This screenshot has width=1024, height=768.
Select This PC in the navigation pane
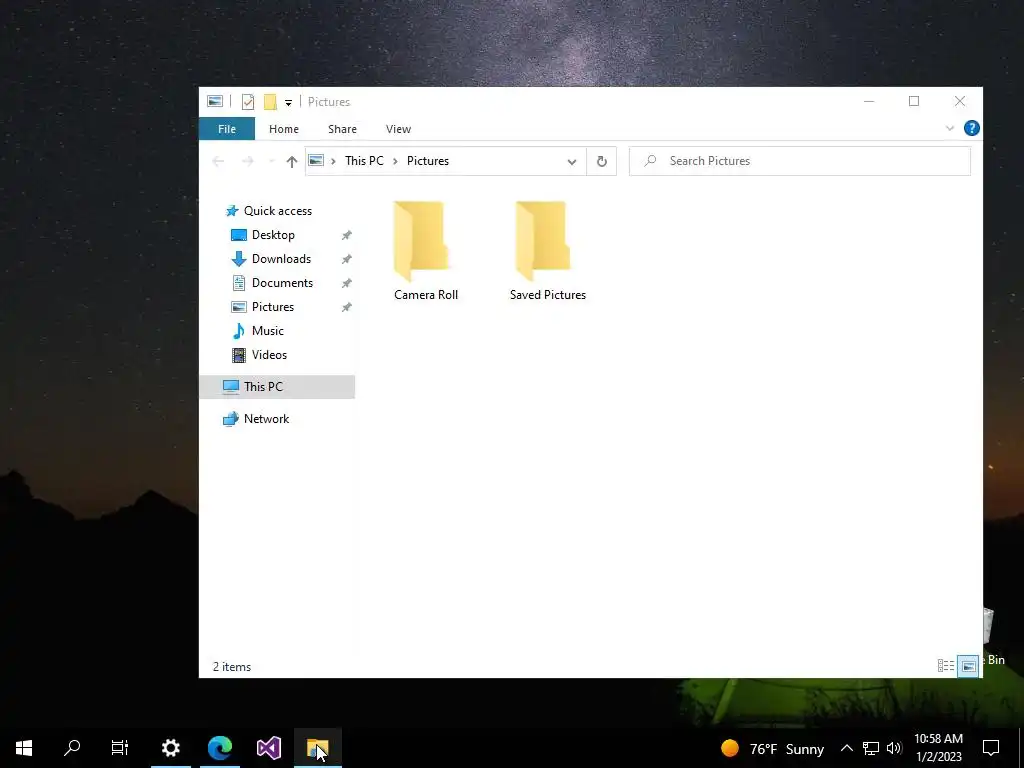[277, 387]
